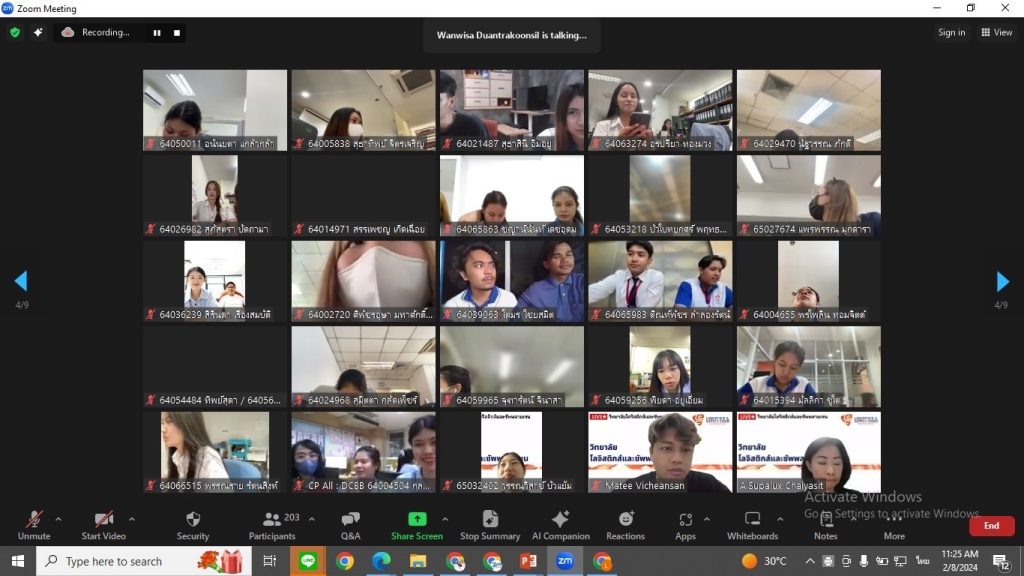The height and width of the screenshot is (576, 1024).
Task: Select the A Supalux Chaiyasit video tile
Action: (808, 452)
